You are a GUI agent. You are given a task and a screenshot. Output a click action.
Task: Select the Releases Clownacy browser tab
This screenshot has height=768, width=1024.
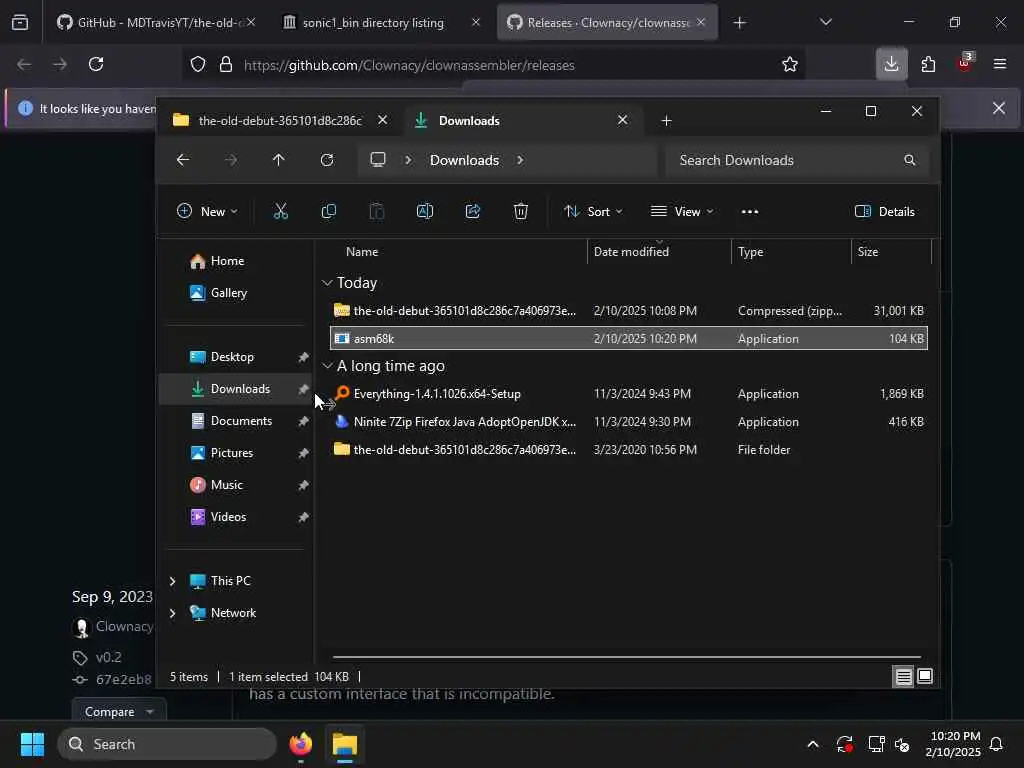(607, 23)
